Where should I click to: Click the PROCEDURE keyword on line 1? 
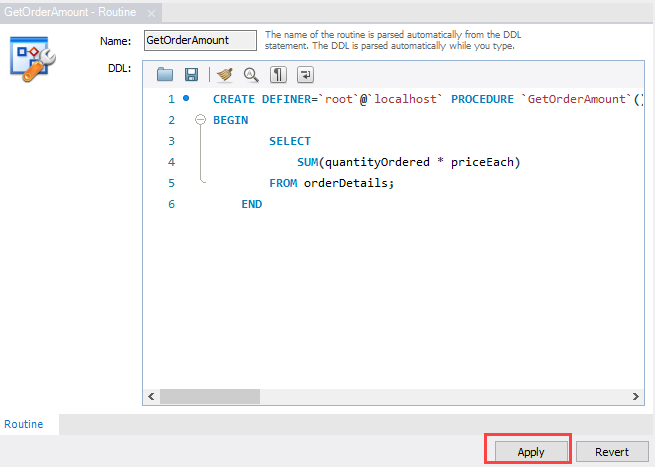point(482,99)
